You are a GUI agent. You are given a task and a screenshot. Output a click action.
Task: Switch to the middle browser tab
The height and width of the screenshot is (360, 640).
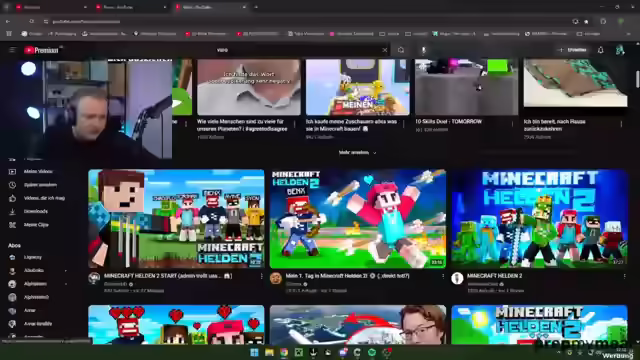(x=131, y=7)
